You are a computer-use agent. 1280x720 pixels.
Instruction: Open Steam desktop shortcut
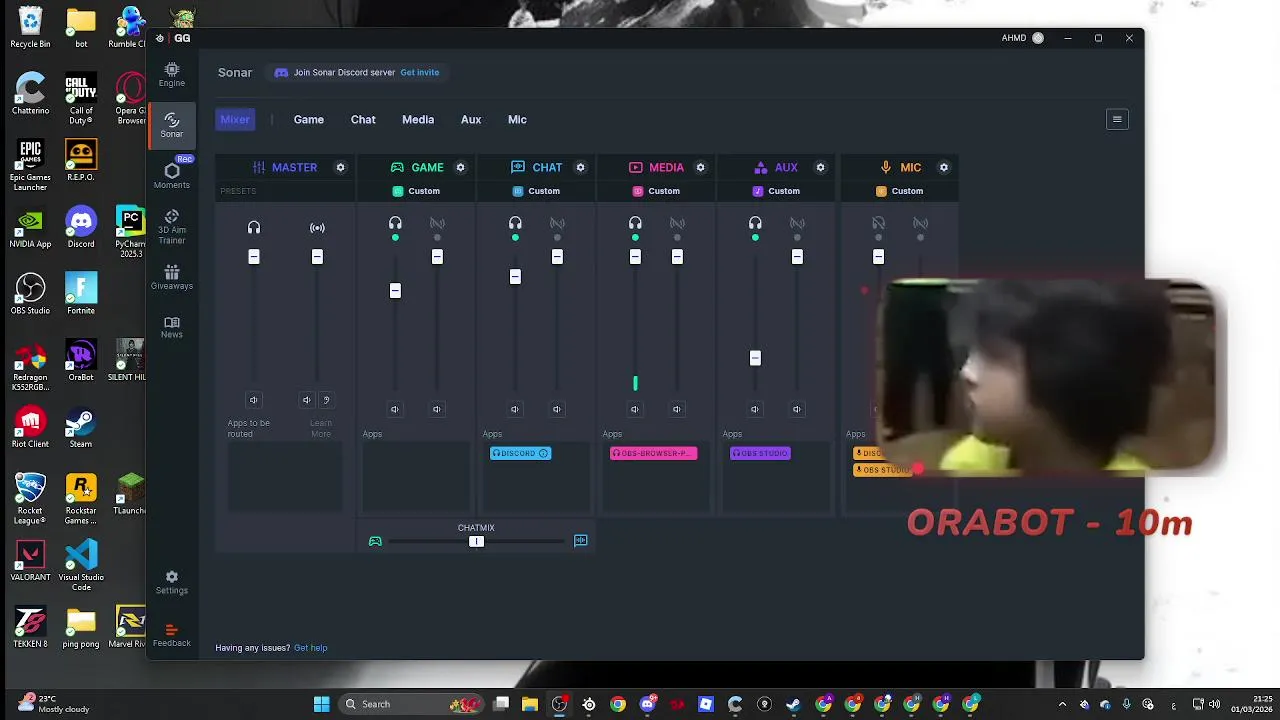tap(81, 428)
